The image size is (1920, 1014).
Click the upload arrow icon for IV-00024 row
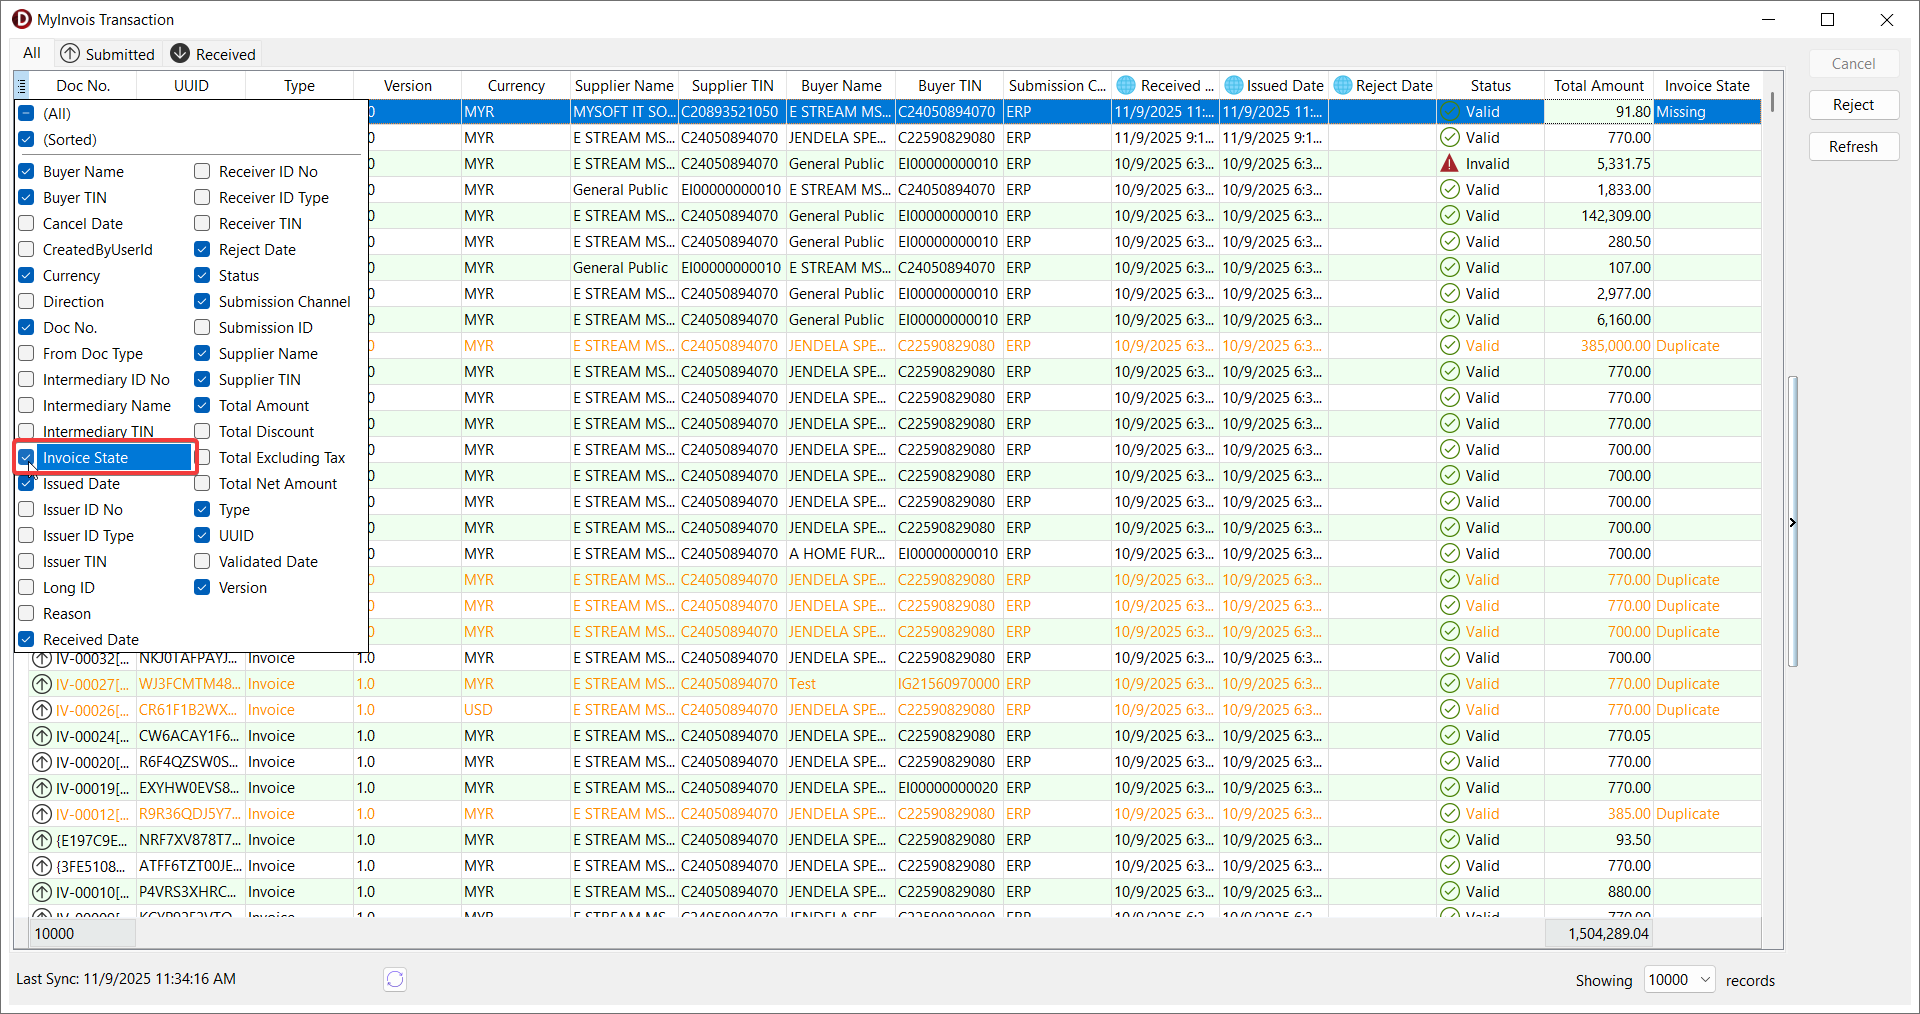click(x=42, y=736)
